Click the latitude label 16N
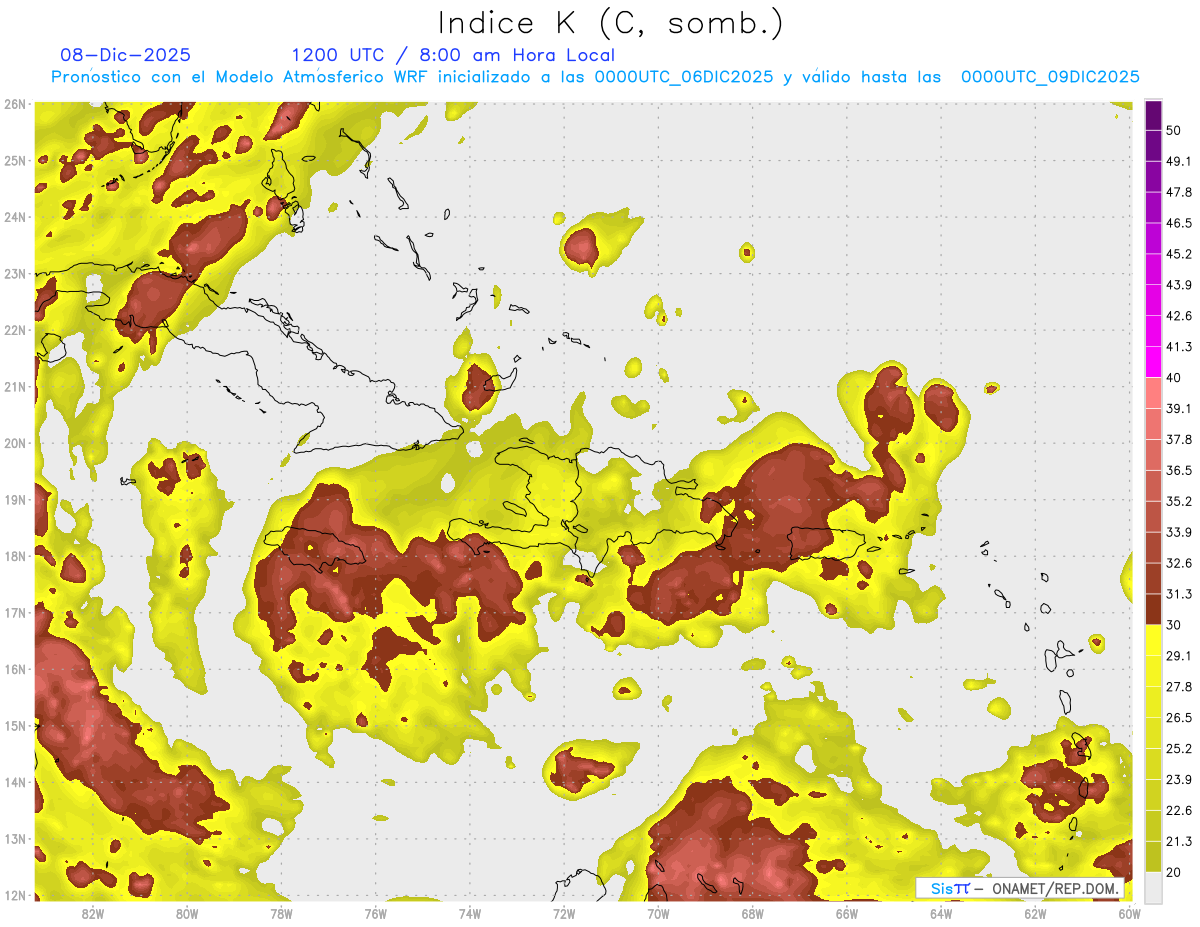Viewport: 1200px width, 927px height. pos(14,669)
